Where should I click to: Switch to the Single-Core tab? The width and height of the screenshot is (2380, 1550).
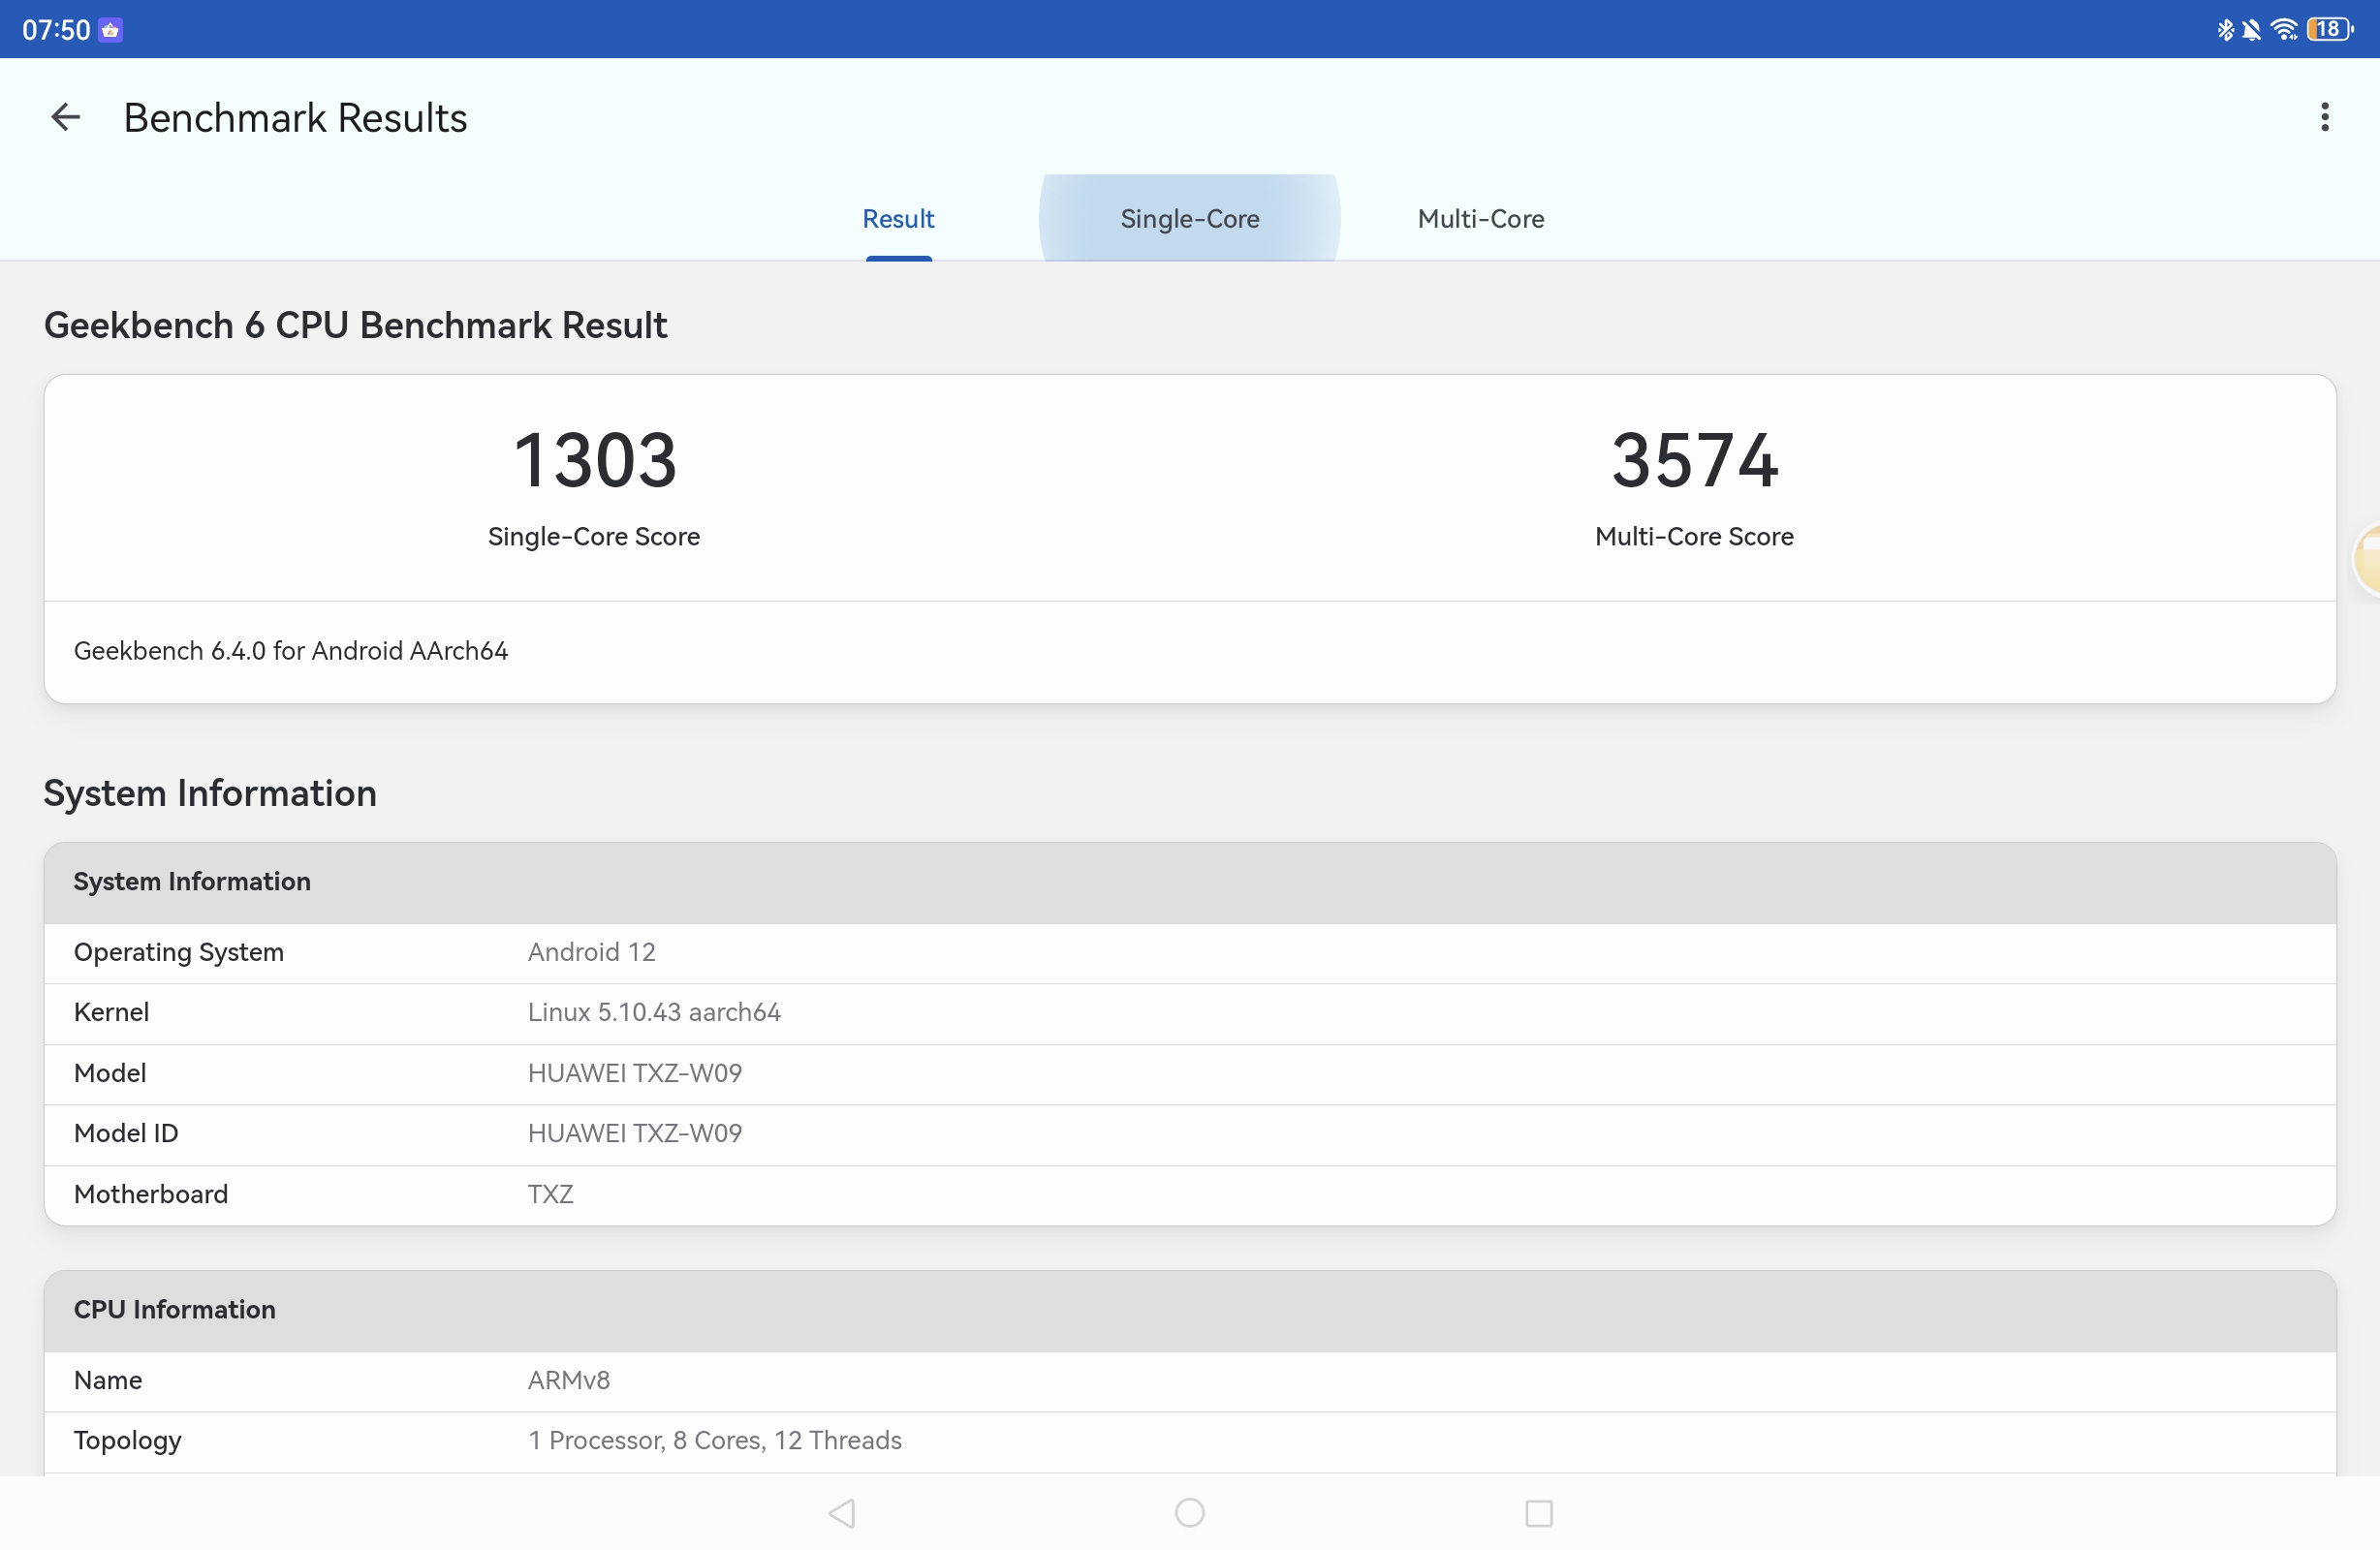pos(1190,219)
